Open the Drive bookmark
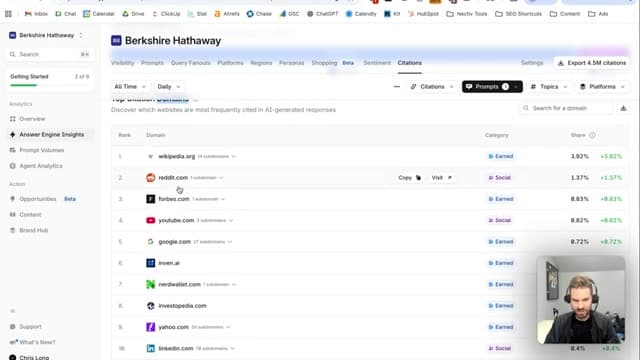The width and height of the screenshot is (640, 360). coord(133,14)
